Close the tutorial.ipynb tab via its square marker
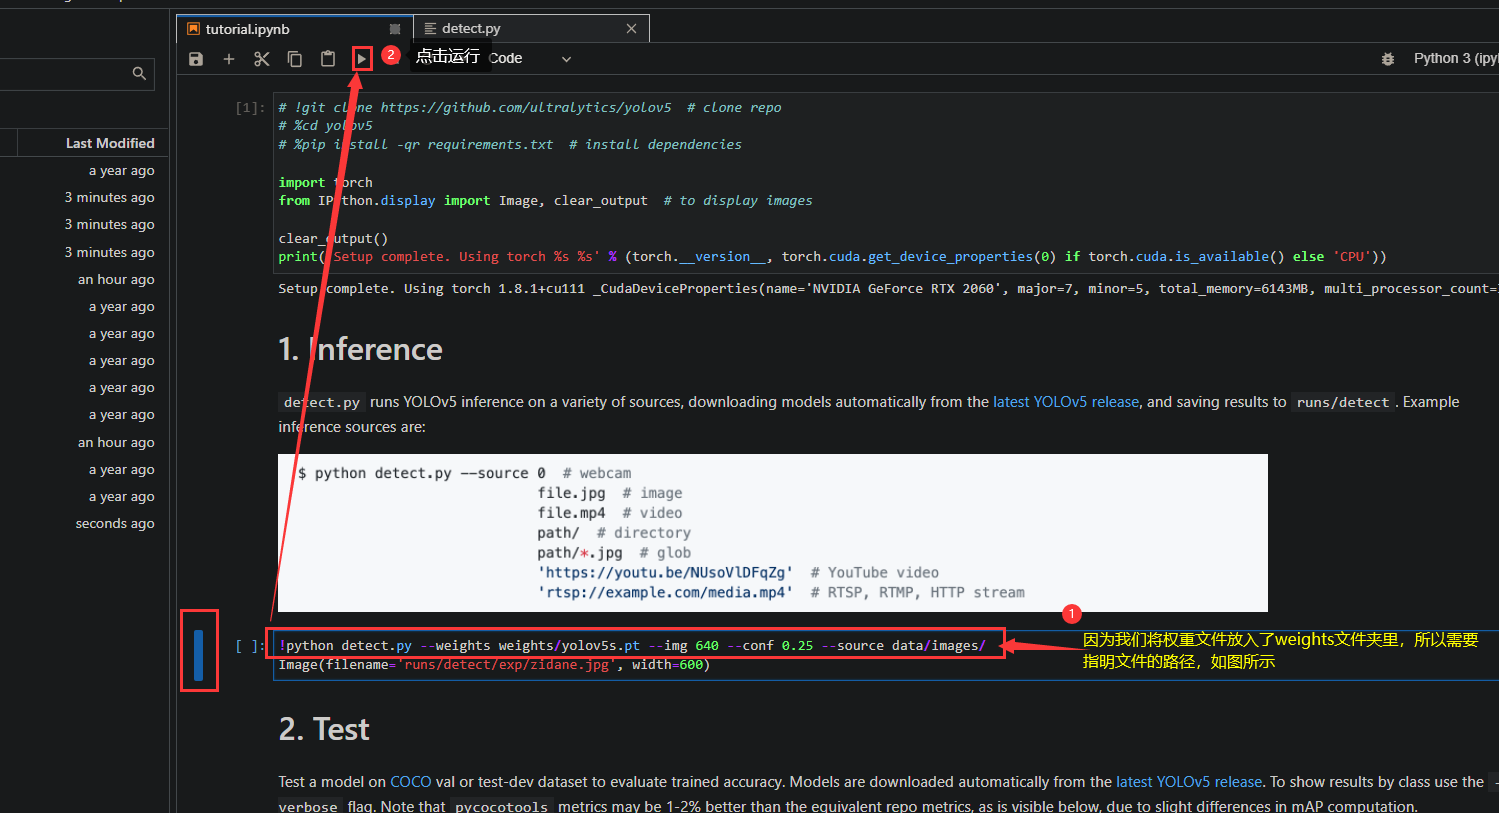Viewport: 1499px width, 813px height. [395, 29]
